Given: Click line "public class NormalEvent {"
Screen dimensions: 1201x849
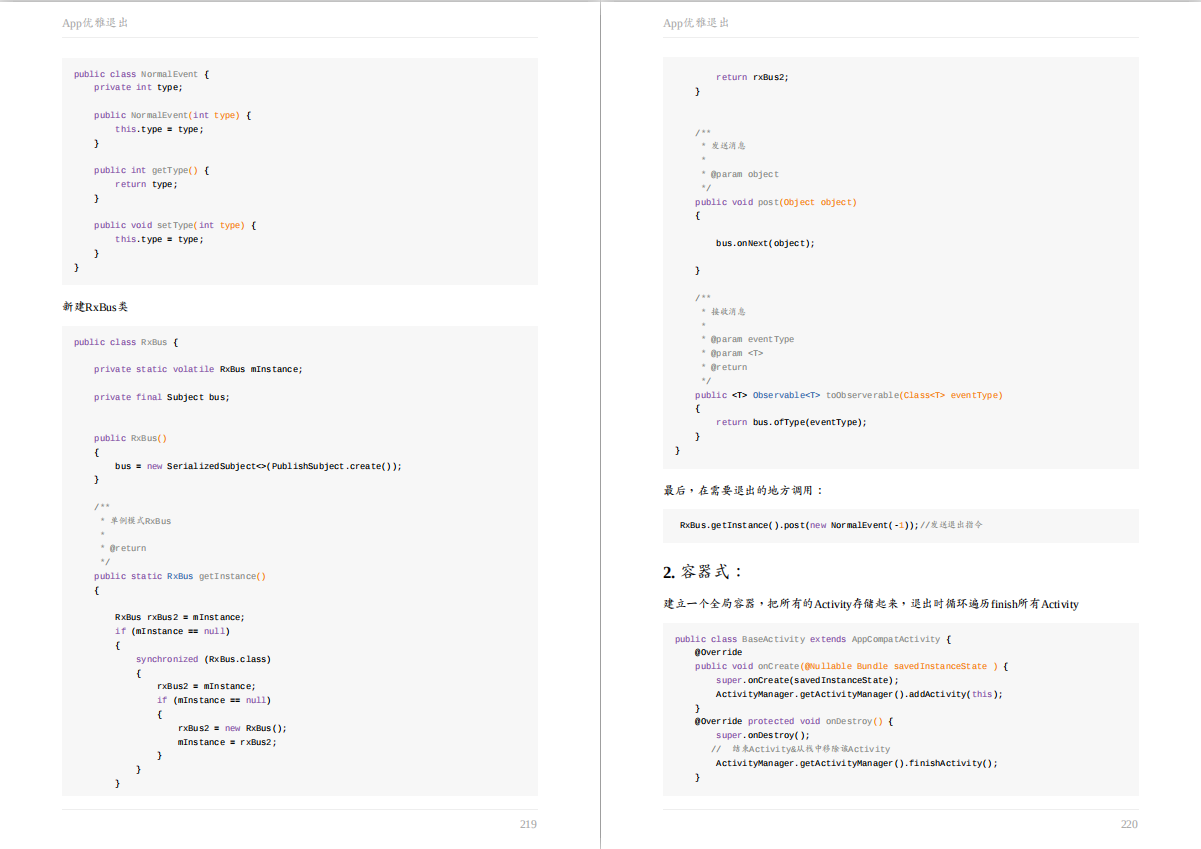Looking at the screenshot, I should click(x=141, y=74).
